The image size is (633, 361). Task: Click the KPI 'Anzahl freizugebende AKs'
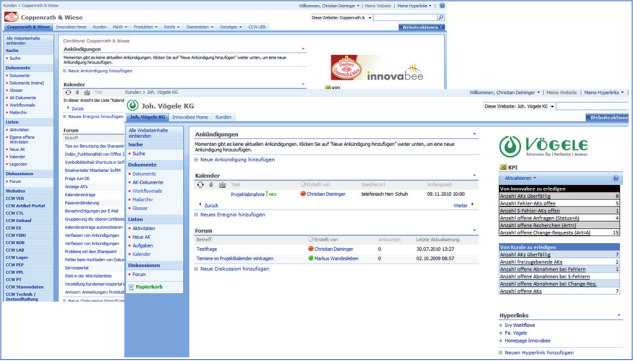[531, 262]
